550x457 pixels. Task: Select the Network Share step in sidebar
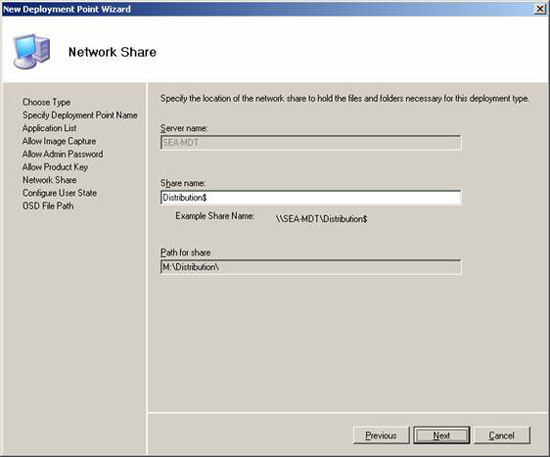pos(49,180)
